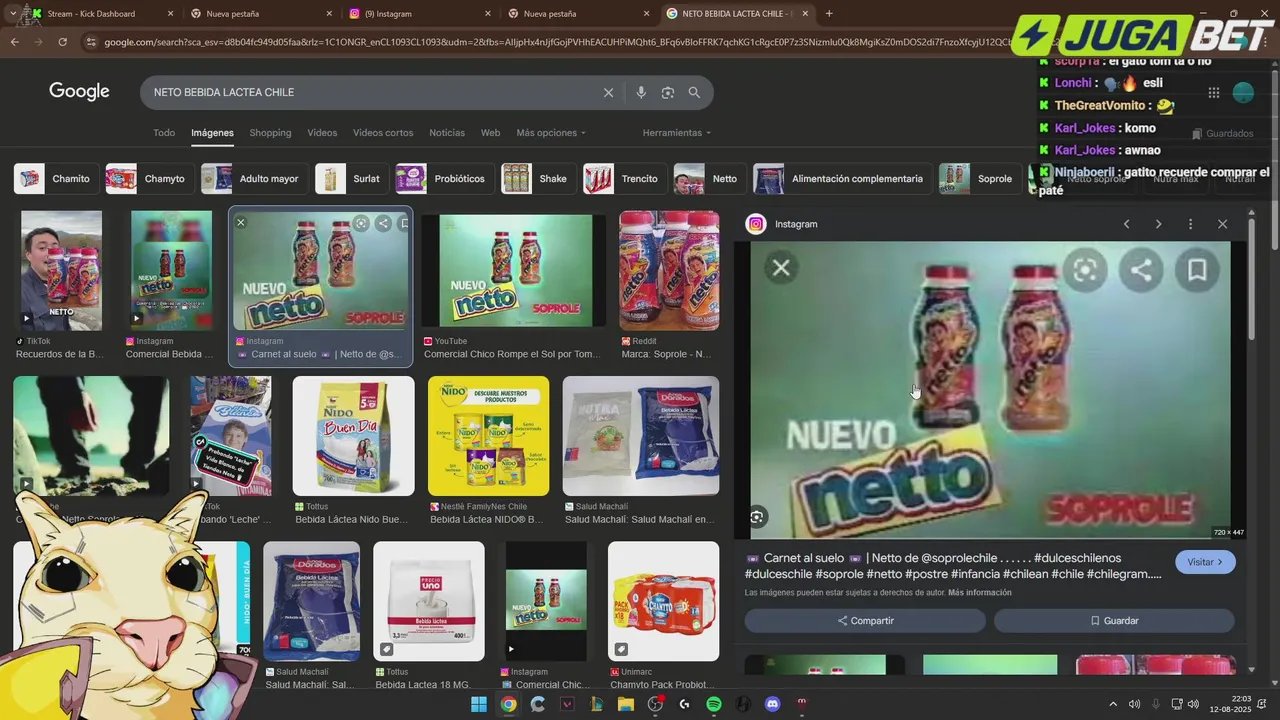Show next image in preview panel
Image resolution: width=1280 pixels, height=720 pixels.
point(1158,224)
